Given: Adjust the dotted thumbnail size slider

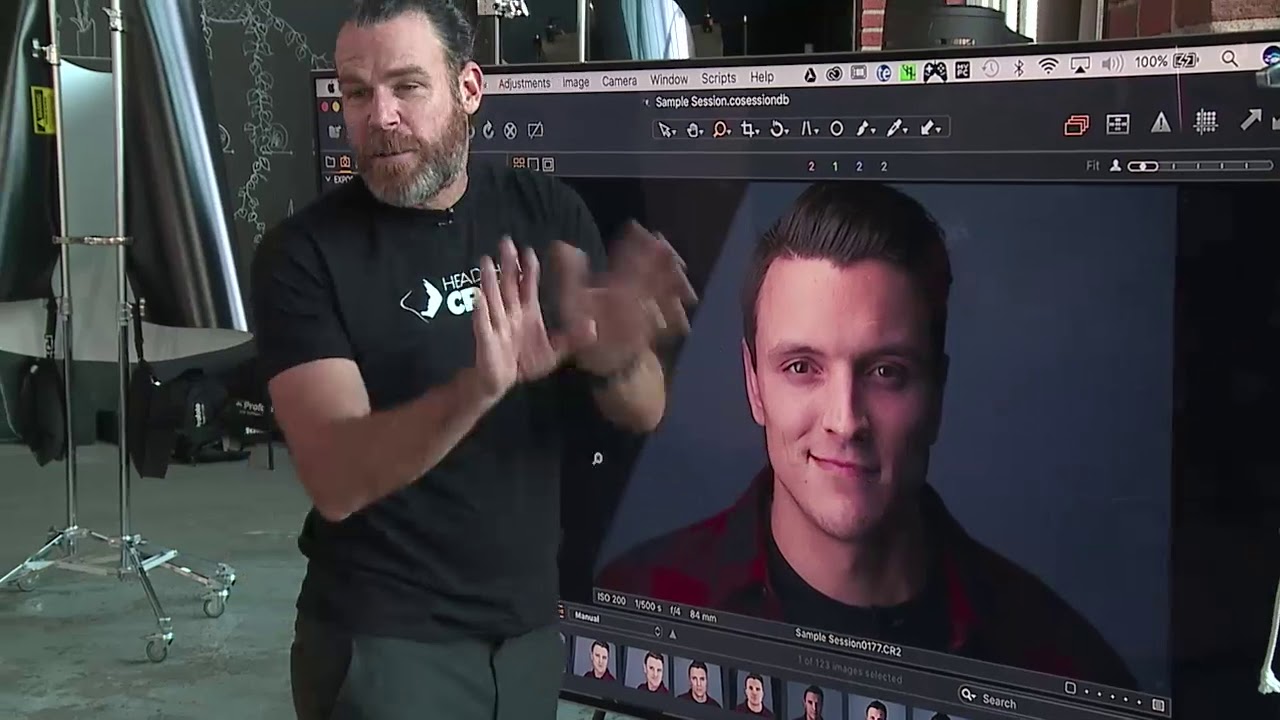Looking at the screenshot, I should point(1112,697).
